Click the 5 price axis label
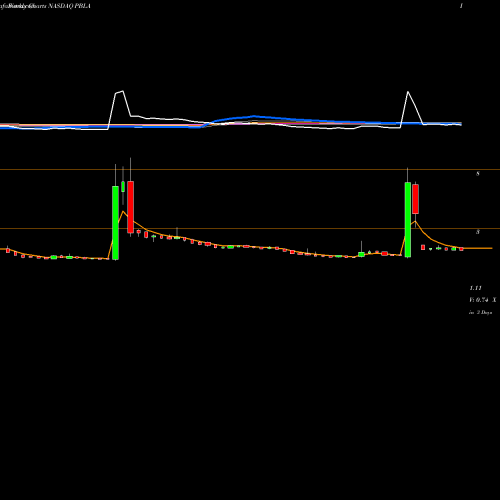The image size is (500, 500). coord(478,232)
